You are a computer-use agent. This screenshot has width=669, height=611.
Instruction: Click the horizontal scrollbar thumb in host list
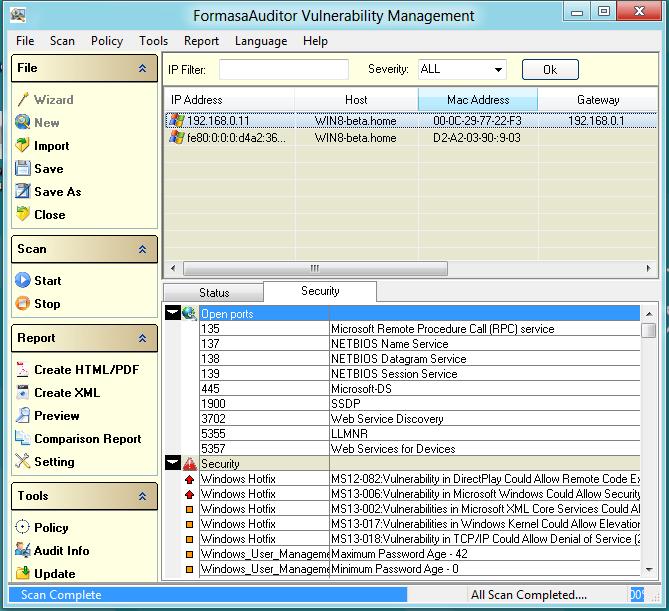[x=315, y=268]
